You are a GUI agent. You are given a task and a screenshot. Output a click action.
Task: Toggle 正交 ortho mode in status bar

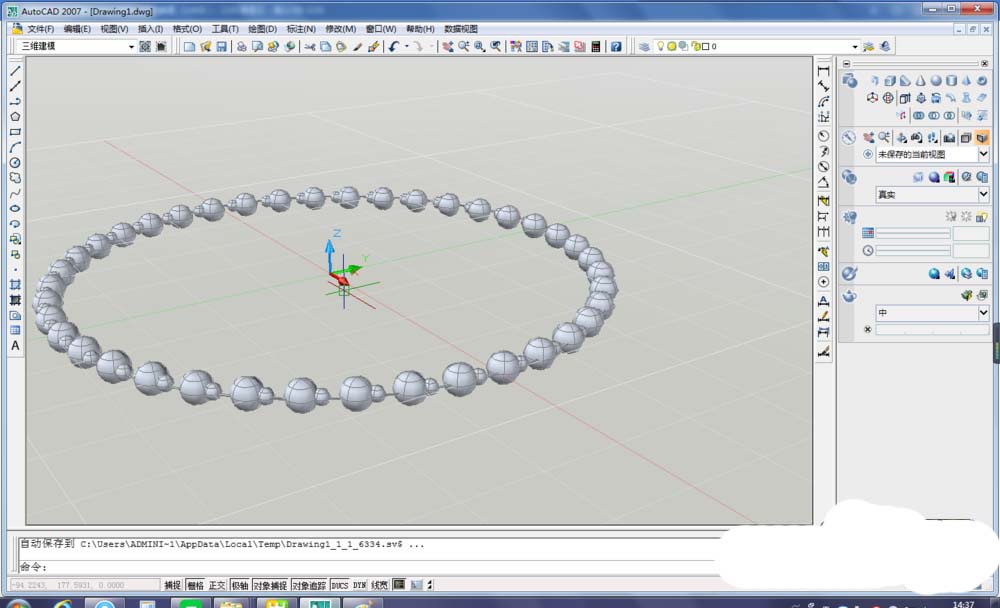217,585
